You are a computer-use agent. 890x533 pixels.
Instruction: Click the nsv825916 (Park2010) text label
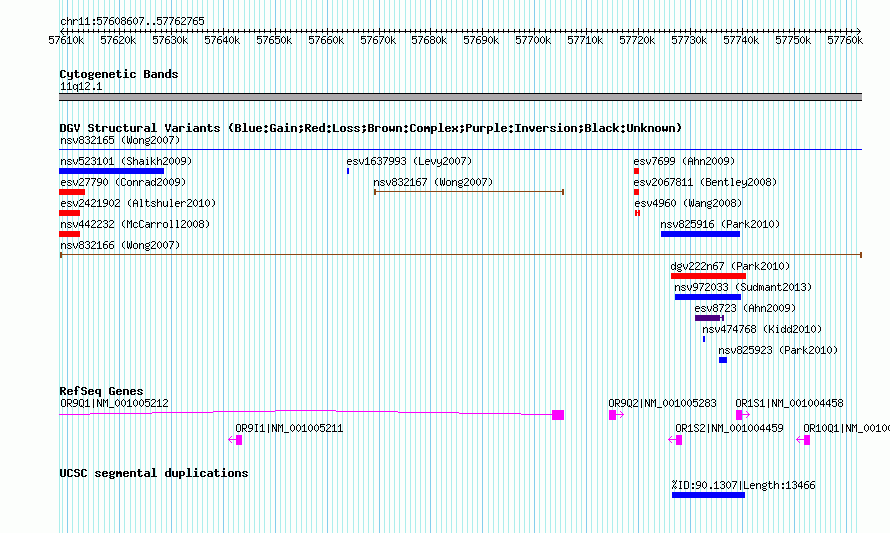[720, 224]
